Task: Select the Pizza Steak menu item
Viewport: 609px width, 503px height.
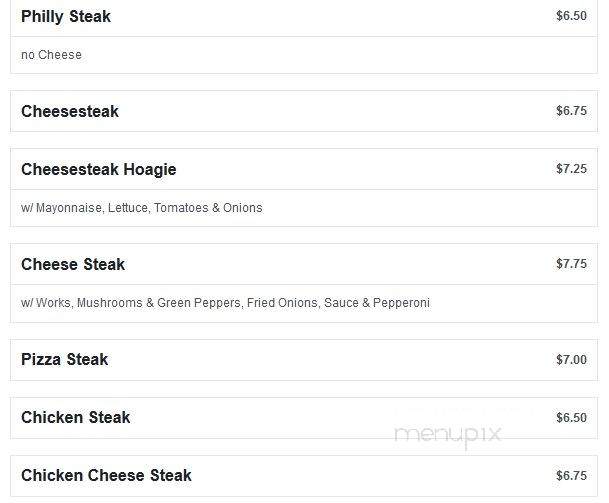Action: pos(64,360)
